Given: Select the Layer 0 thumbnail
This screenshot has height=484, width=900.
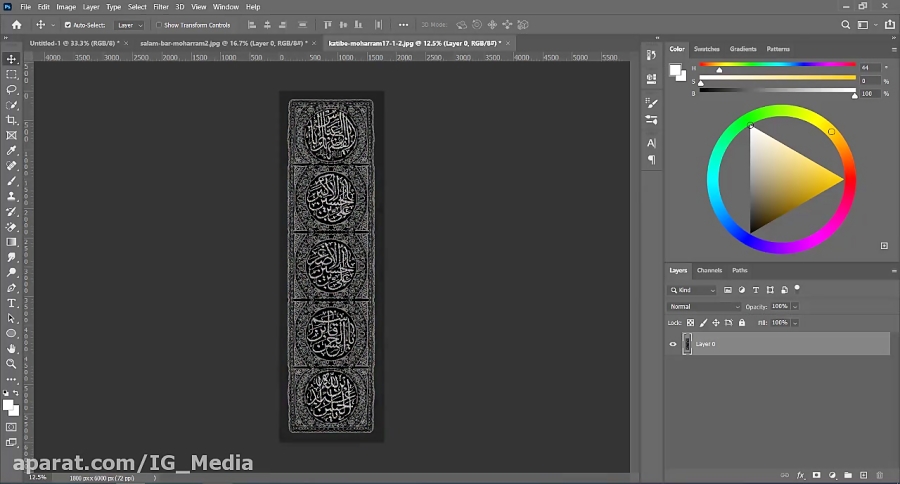Looking at the screenshot, I should coord(687,344).
